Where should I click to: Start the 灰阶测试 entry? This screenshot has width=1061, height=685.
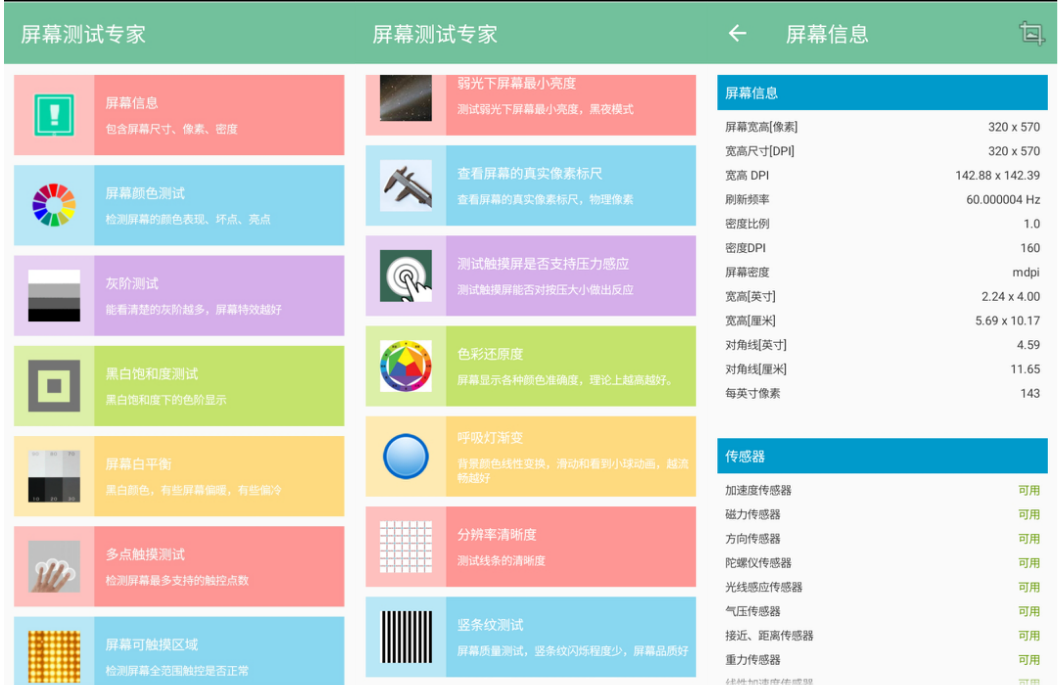click(179, 295)
